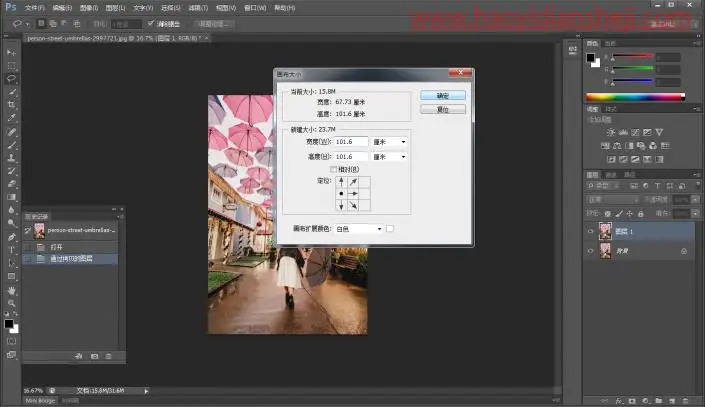705x407 pixels.
Task: Select top-center anchor arrow
Action: pos(341,182)
